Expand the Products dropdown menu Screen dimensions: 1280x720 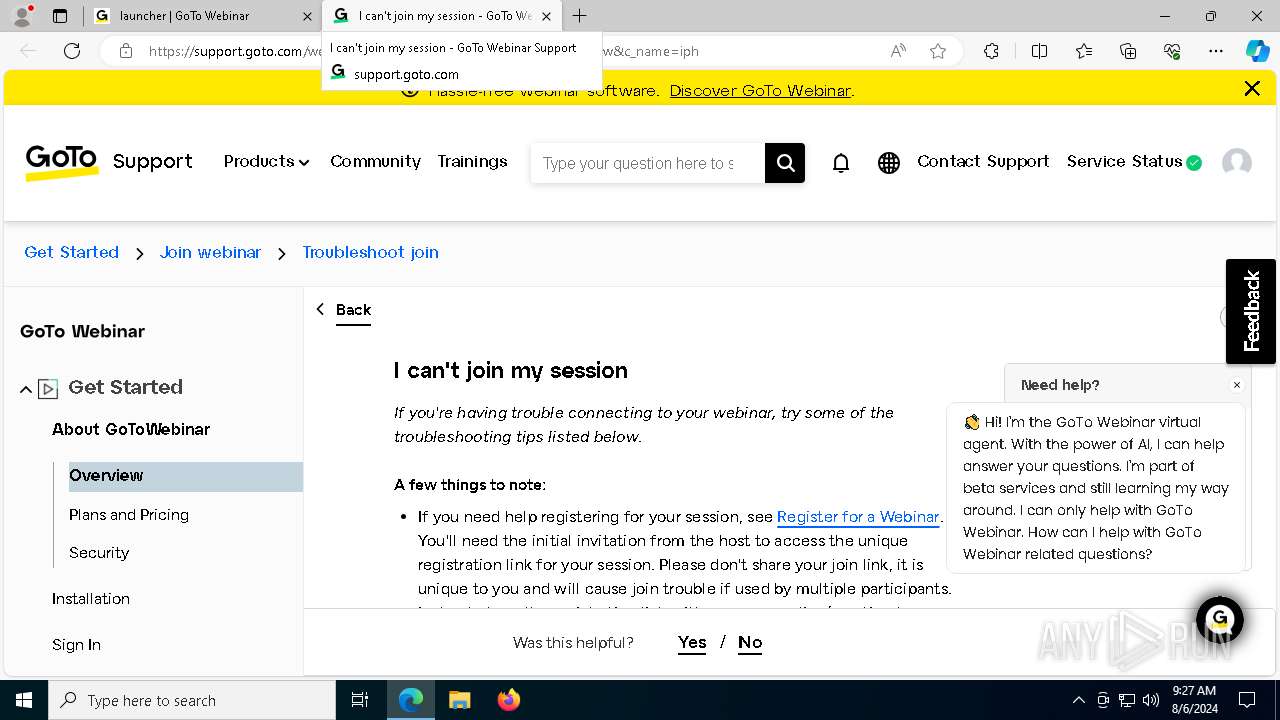tap(266, 161)
